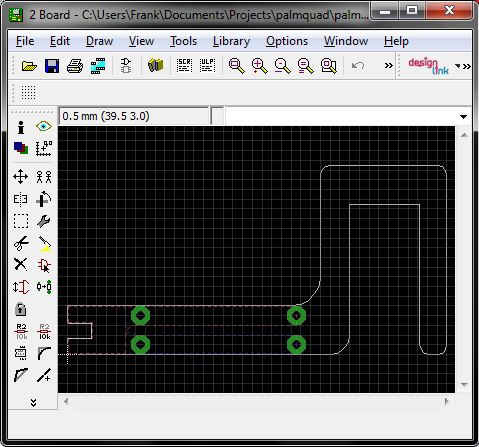Expand more tools at sidebar bottom
This screenshot has height=447, width=479.
tap(33, 402)
